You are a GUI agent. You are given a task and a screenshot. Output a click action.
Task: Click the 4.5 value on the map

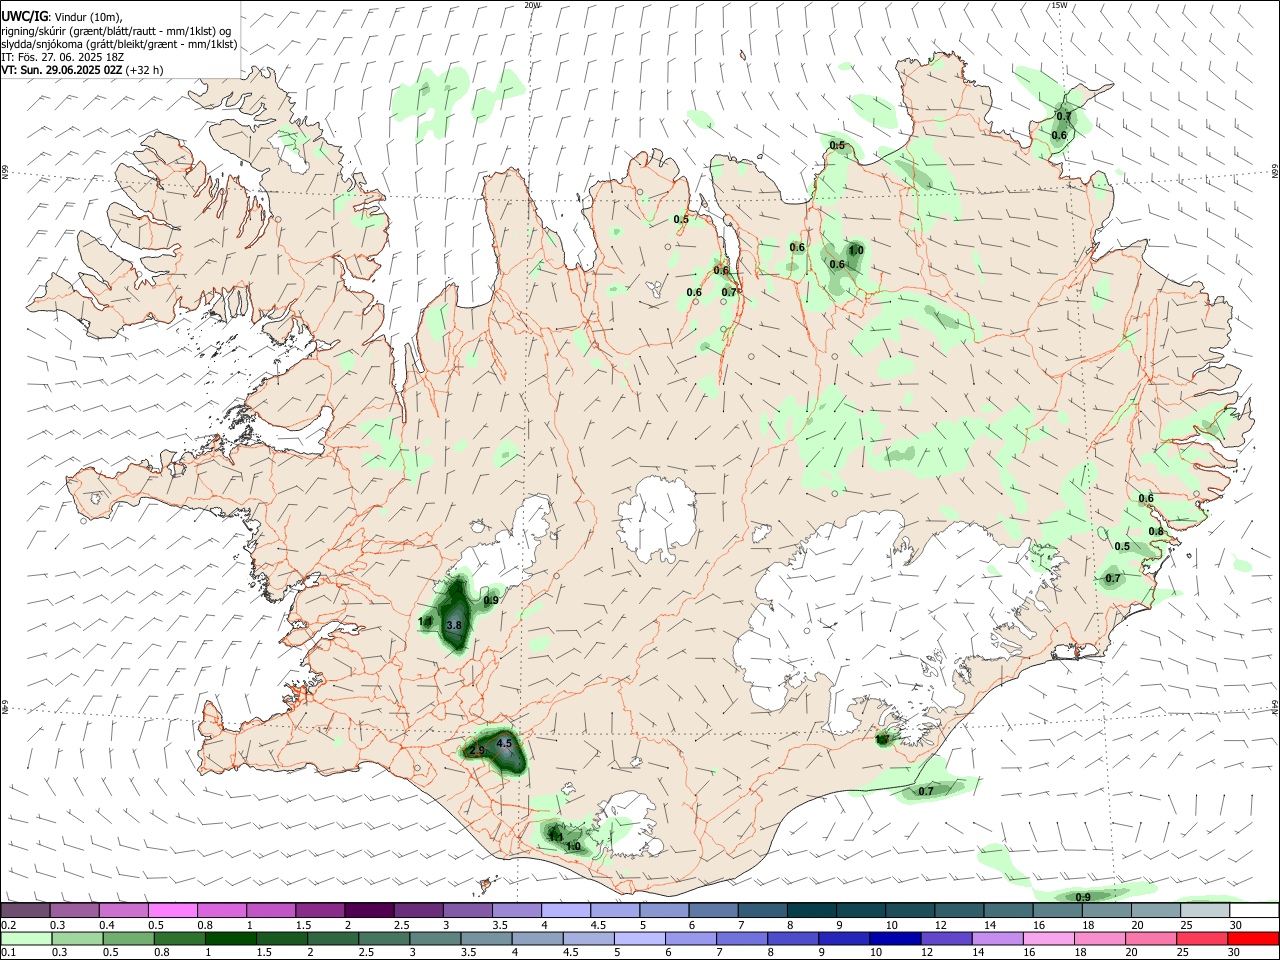click(x=504, y=743)
